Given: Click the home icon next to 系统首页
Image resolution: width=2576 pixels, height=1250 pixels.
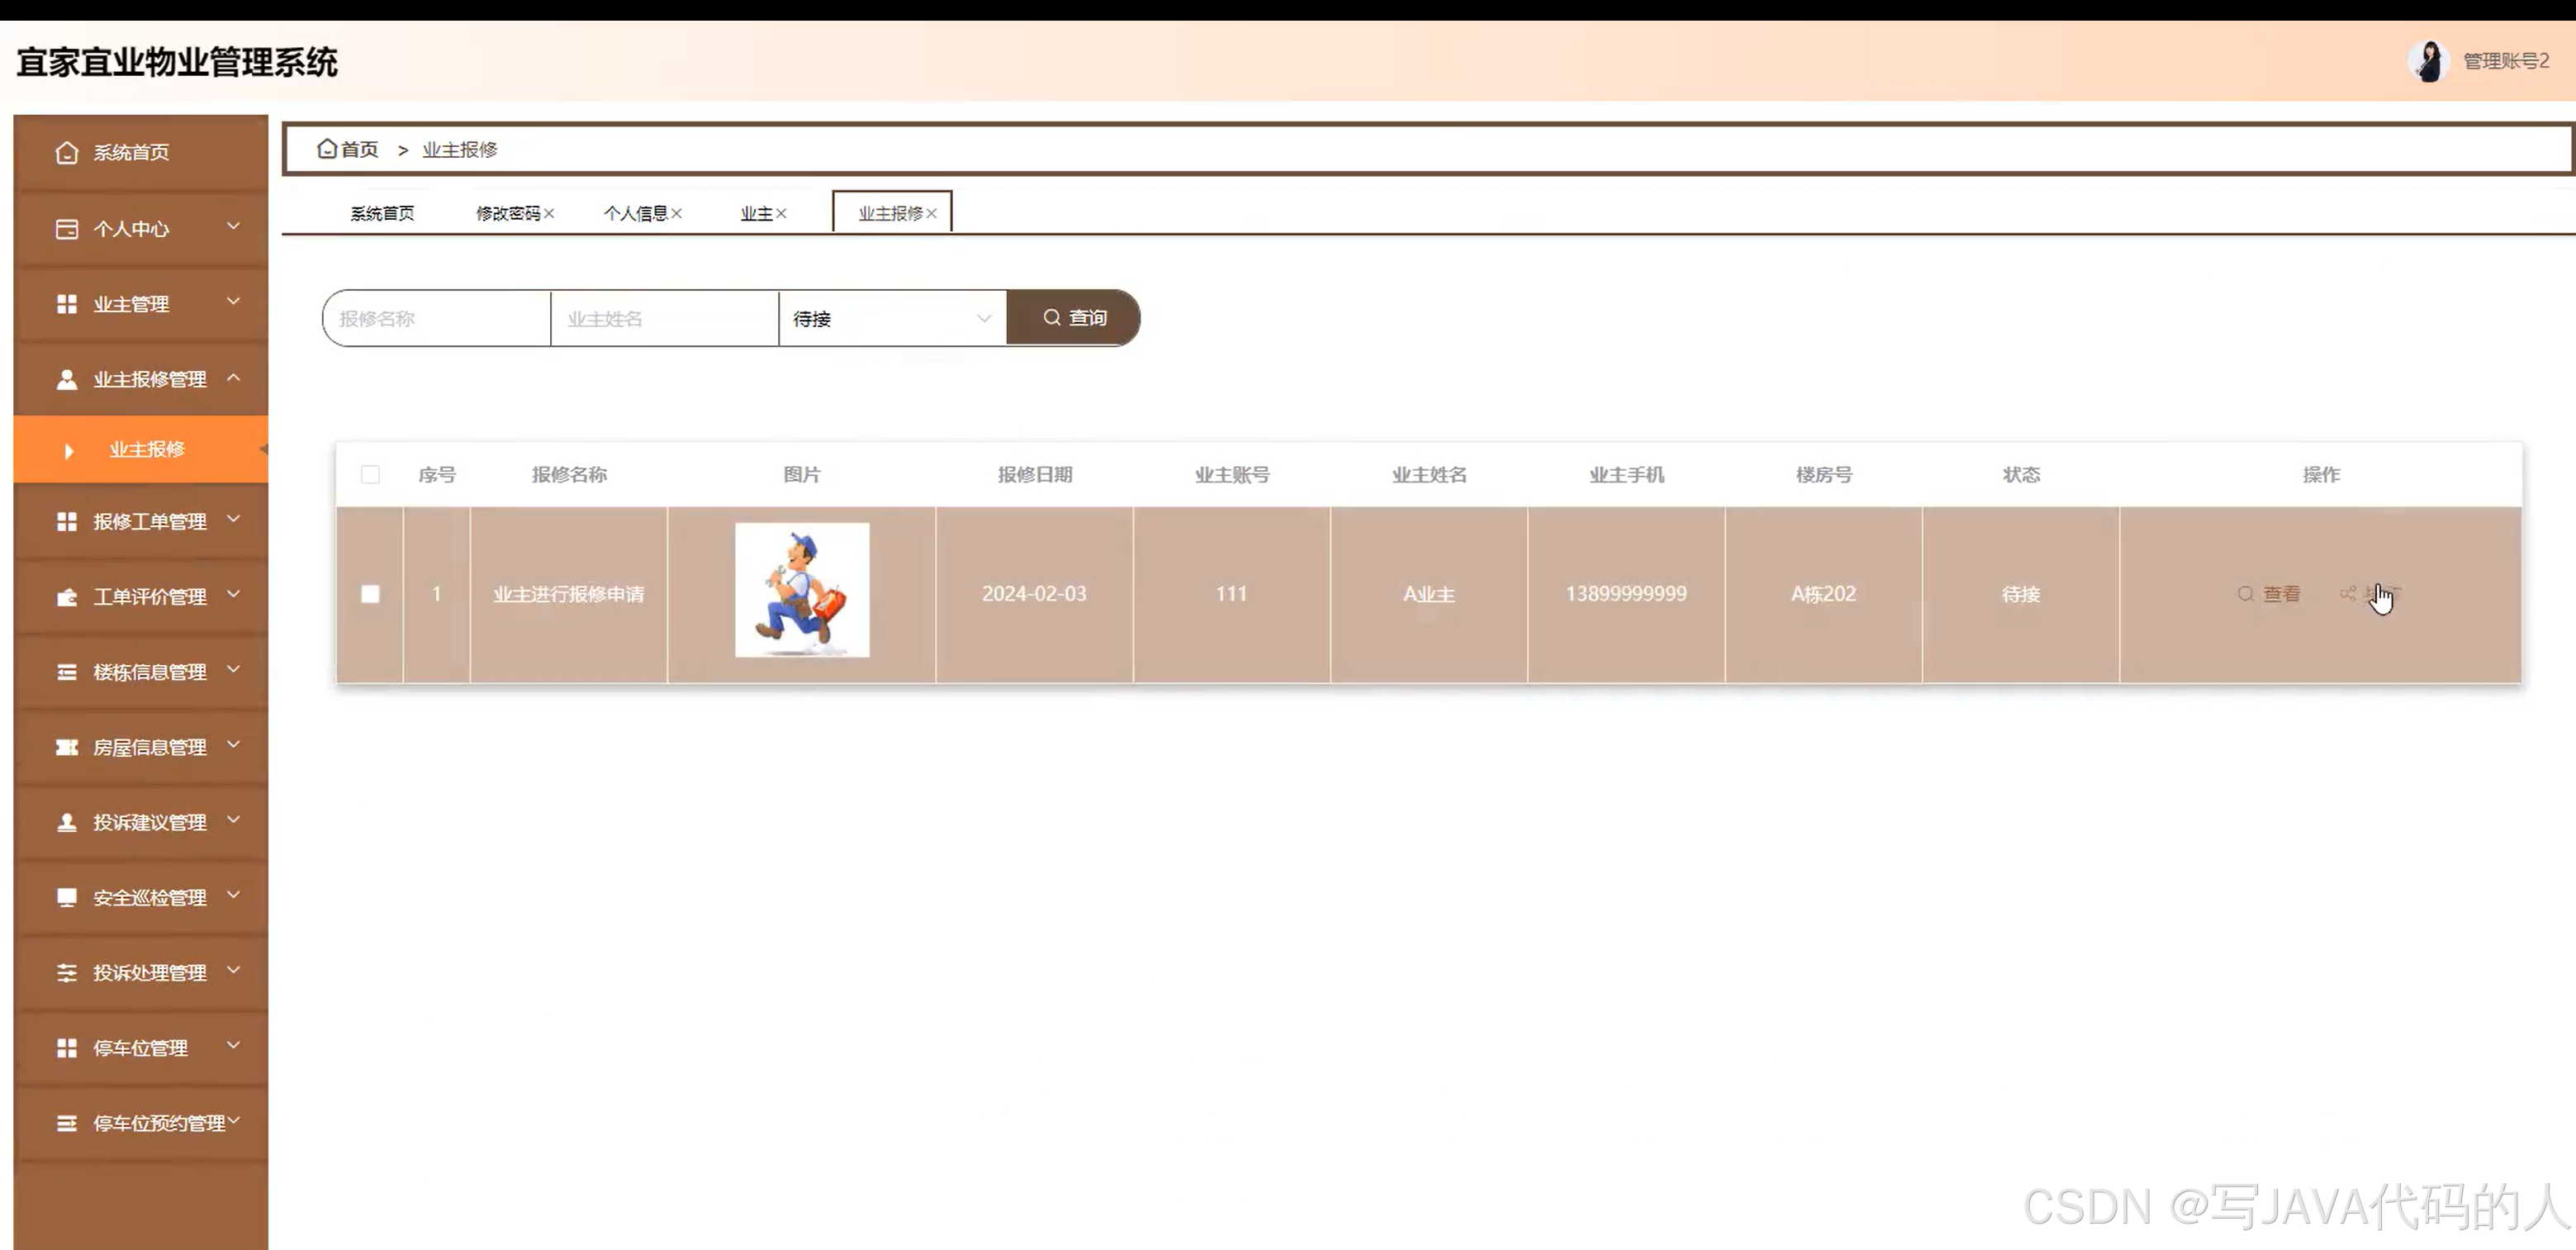Looking at the screenshot, I should click(x=67, y=152).
